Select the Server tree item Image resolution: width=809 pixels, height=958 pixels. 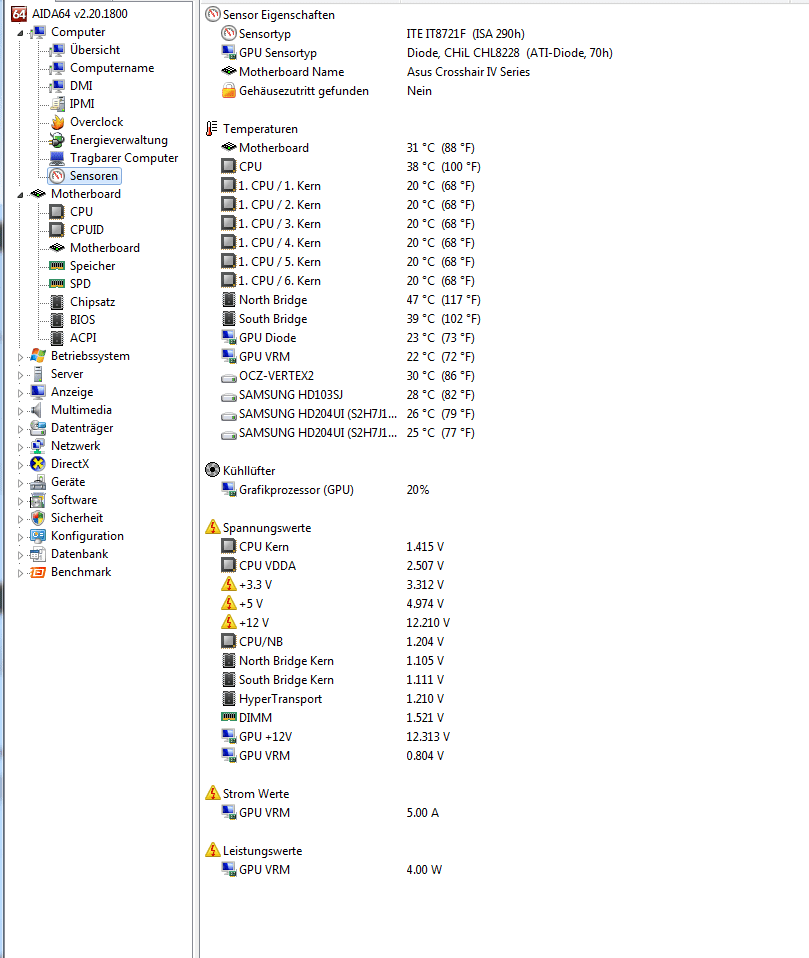pos(67,374)
